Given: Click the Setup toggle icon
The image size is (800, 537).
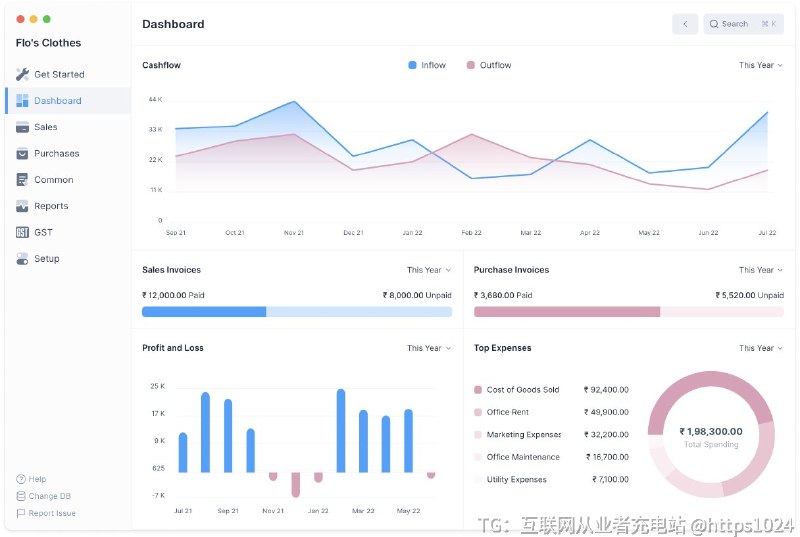Looking at the screenshot, I should click(22, 258).
